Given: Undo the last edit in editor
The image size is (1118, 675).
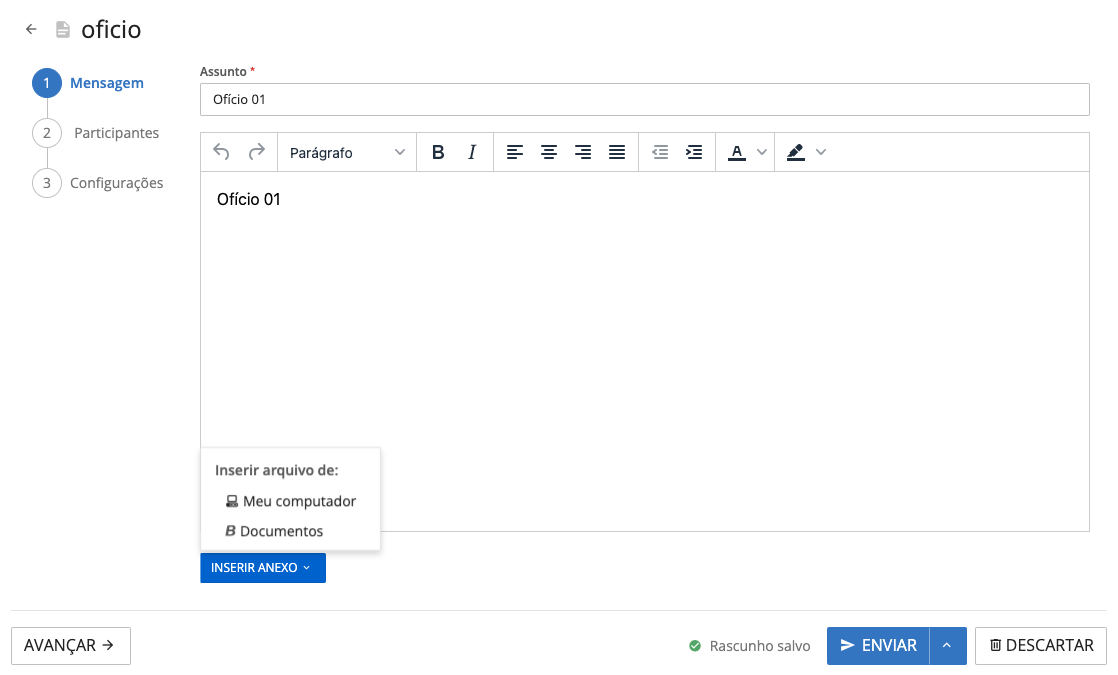Looking at the screenshot, I should pos(222,152).
